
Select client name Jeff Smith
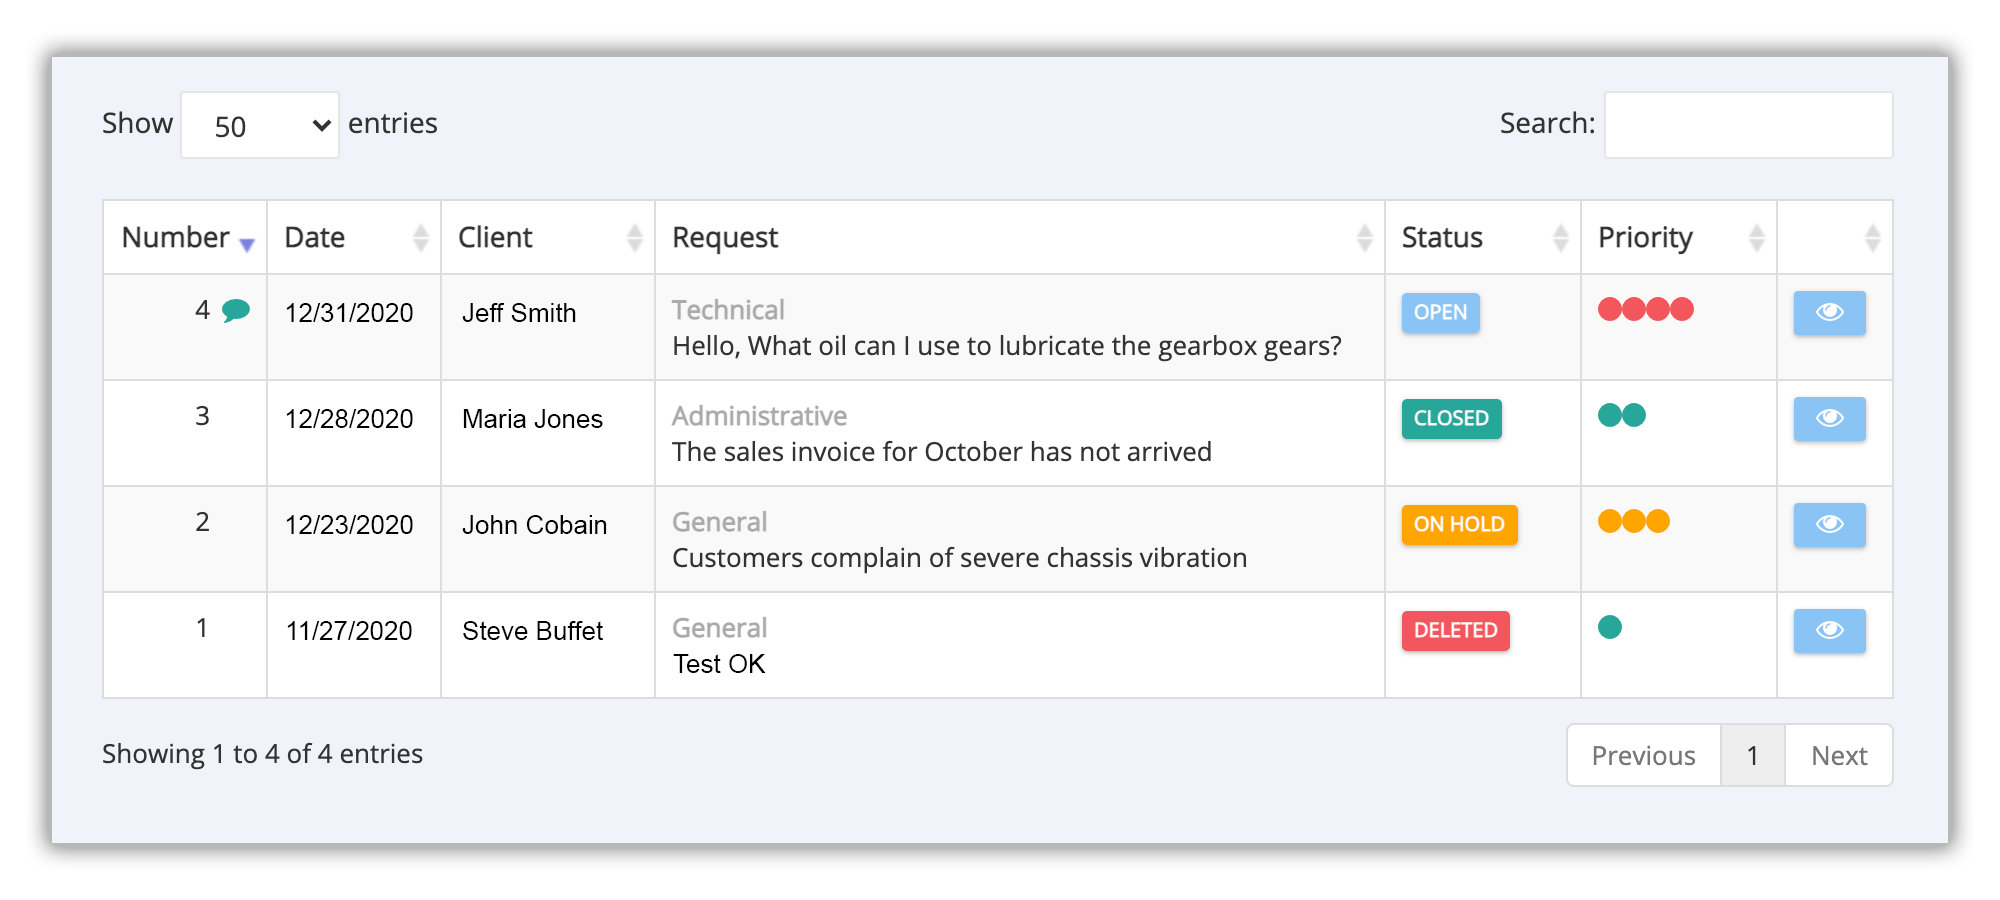(x=519, y=313)
